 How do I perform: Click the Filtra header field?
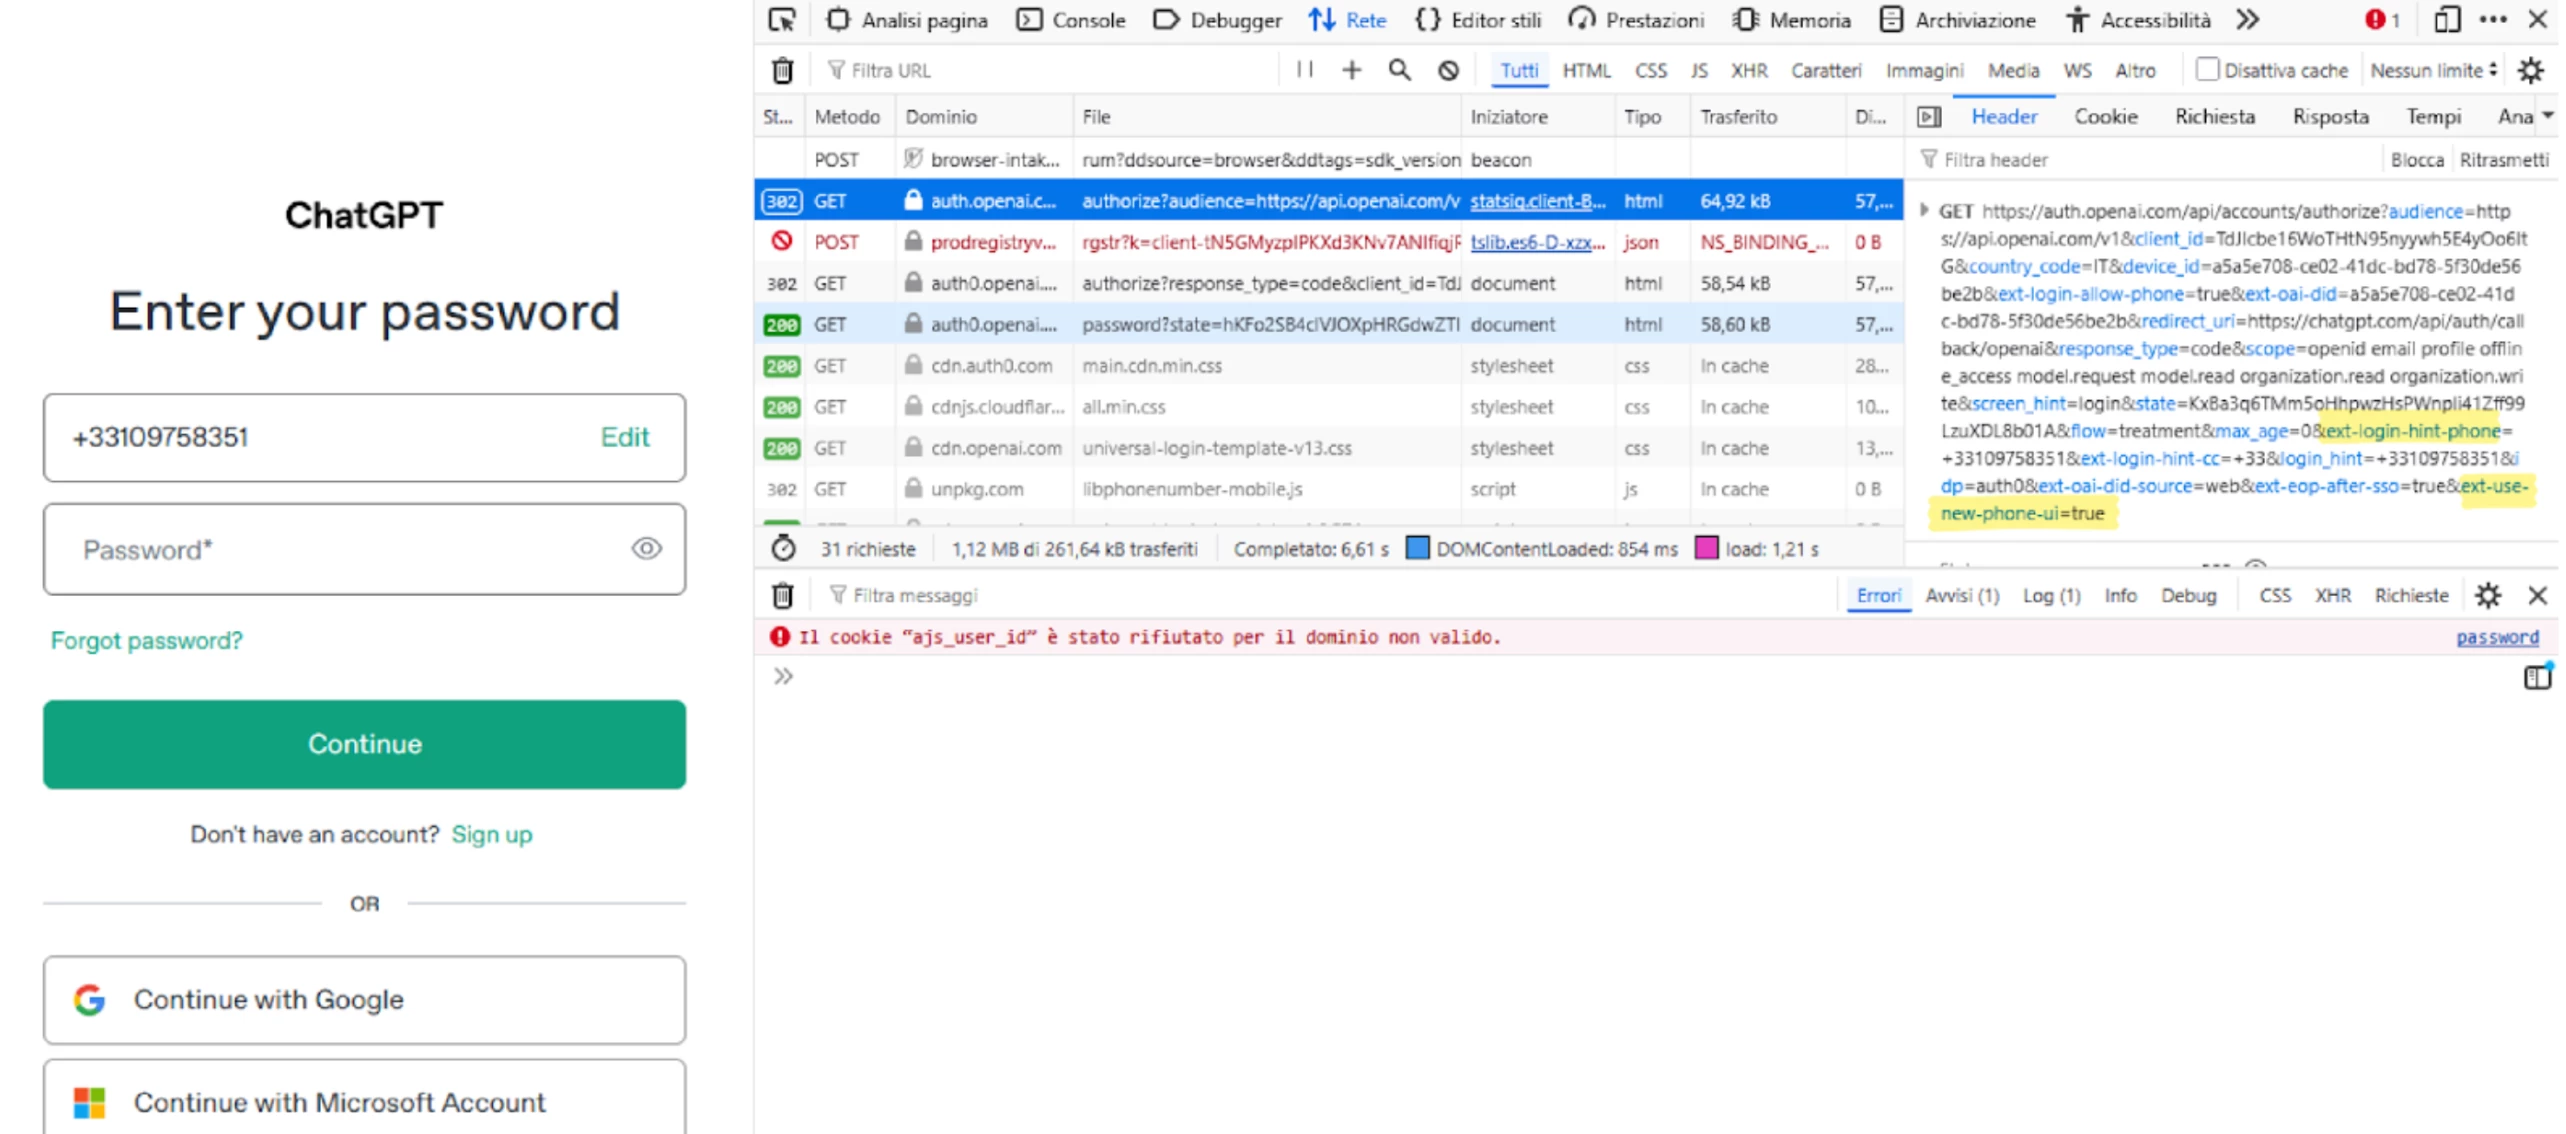[x=2145, y=160]
